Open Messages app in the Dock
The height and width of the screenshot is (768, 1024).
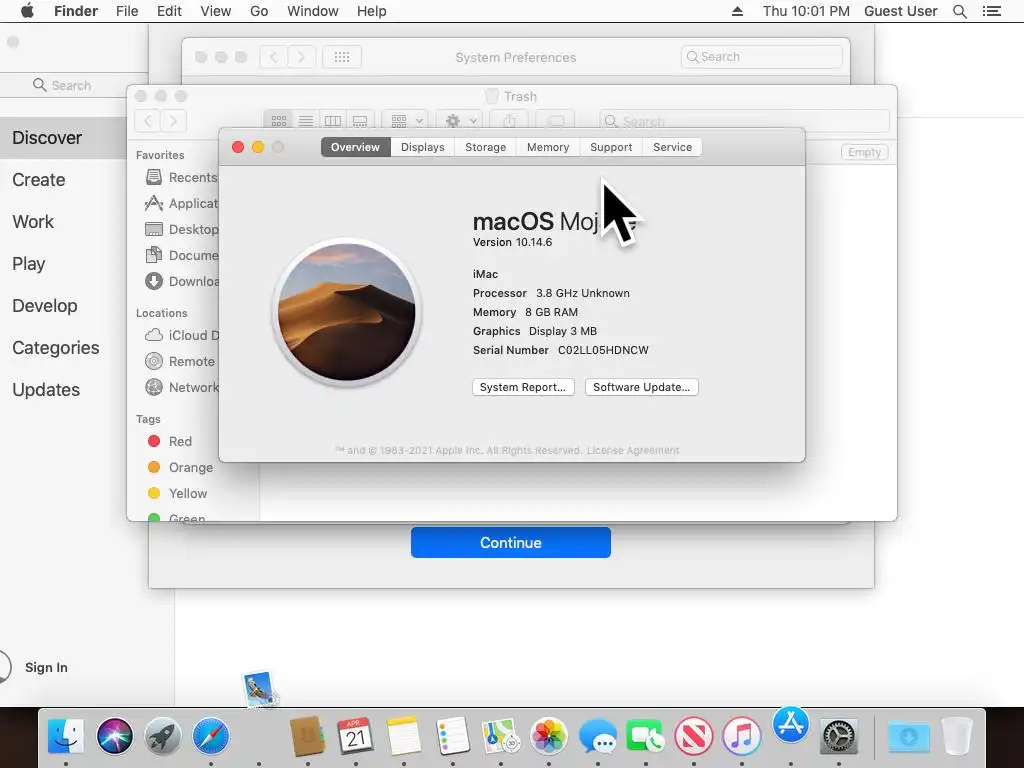coord(598,736)
